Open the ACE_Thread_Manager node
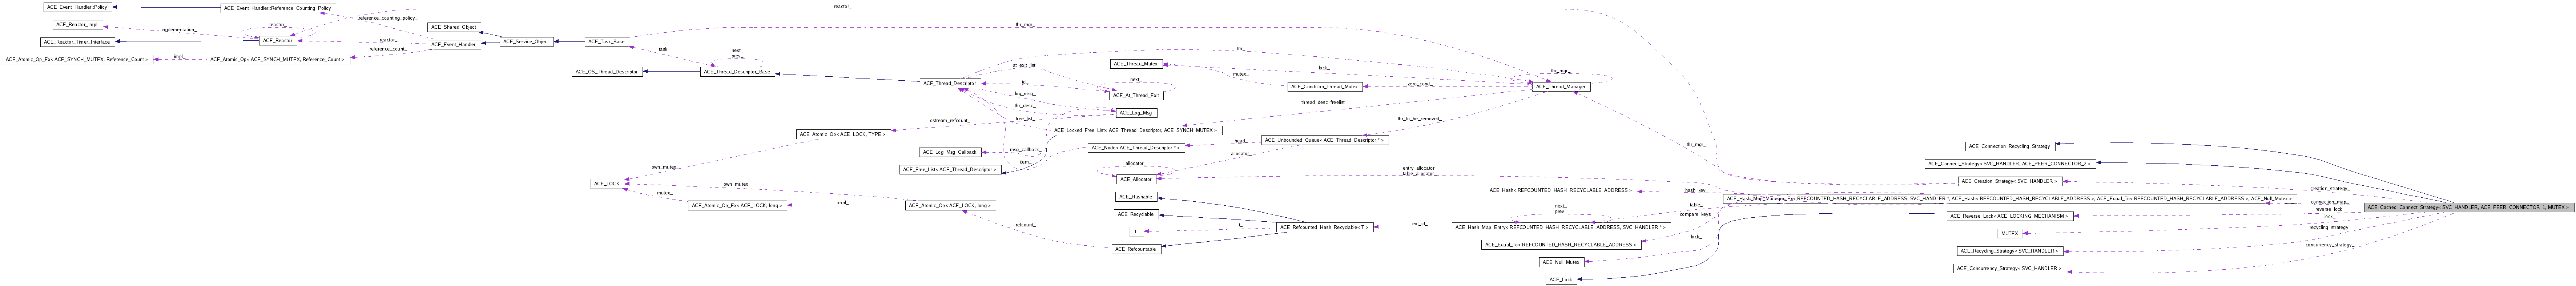Viewport: 2576px width, 286px height. click(1561, 86)
